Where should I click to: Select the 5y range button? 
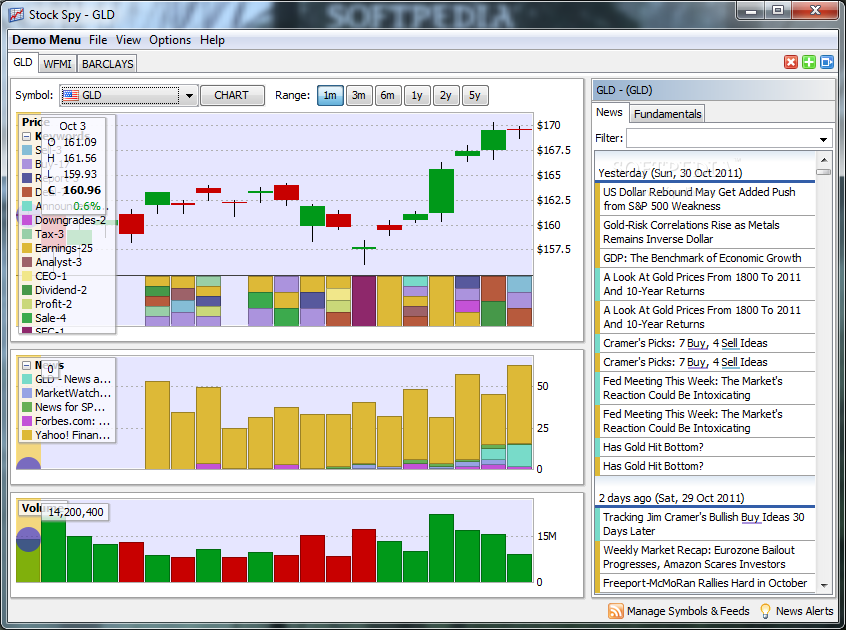point(475,95)
